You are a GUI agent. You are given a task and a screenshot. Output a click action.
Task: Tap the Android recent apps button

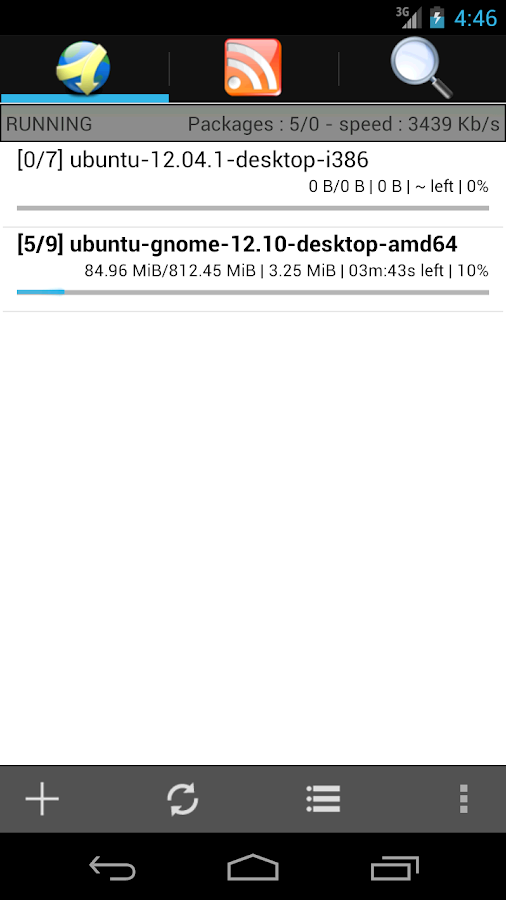pyautogui.click(x=394, y=867)
